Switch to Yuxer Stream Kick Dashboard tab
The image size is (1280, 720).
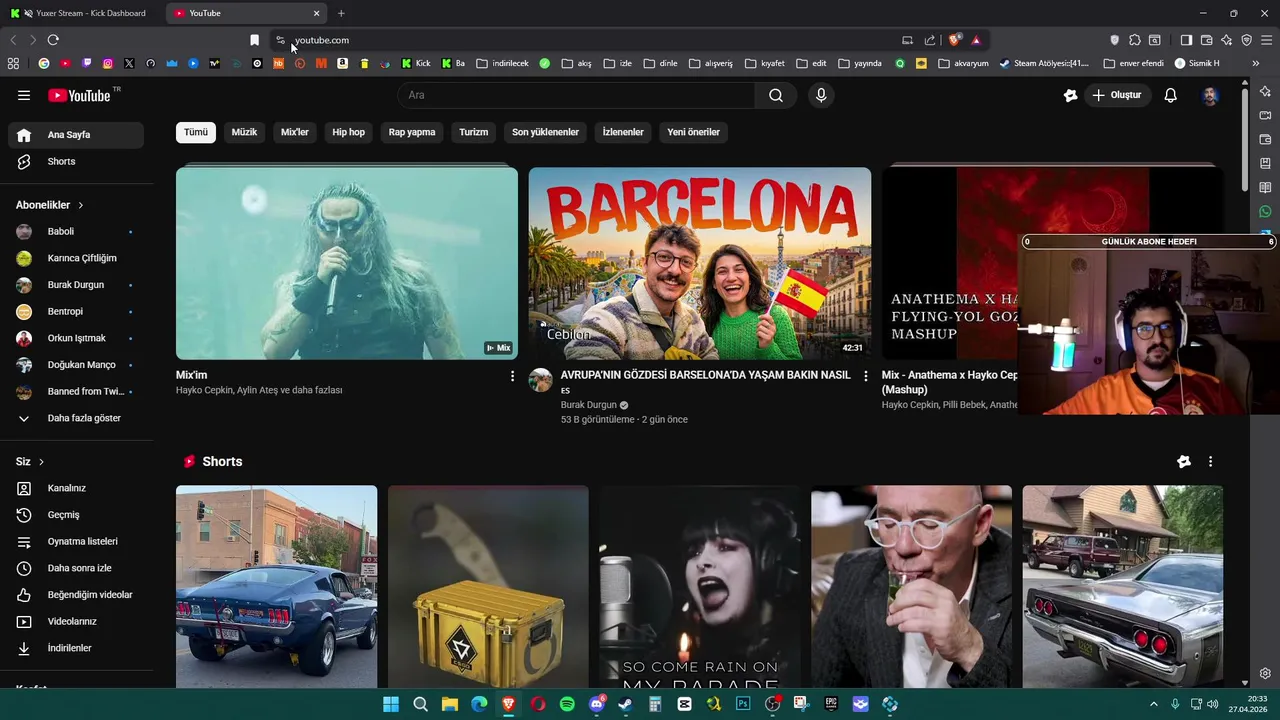pos(84,13)
